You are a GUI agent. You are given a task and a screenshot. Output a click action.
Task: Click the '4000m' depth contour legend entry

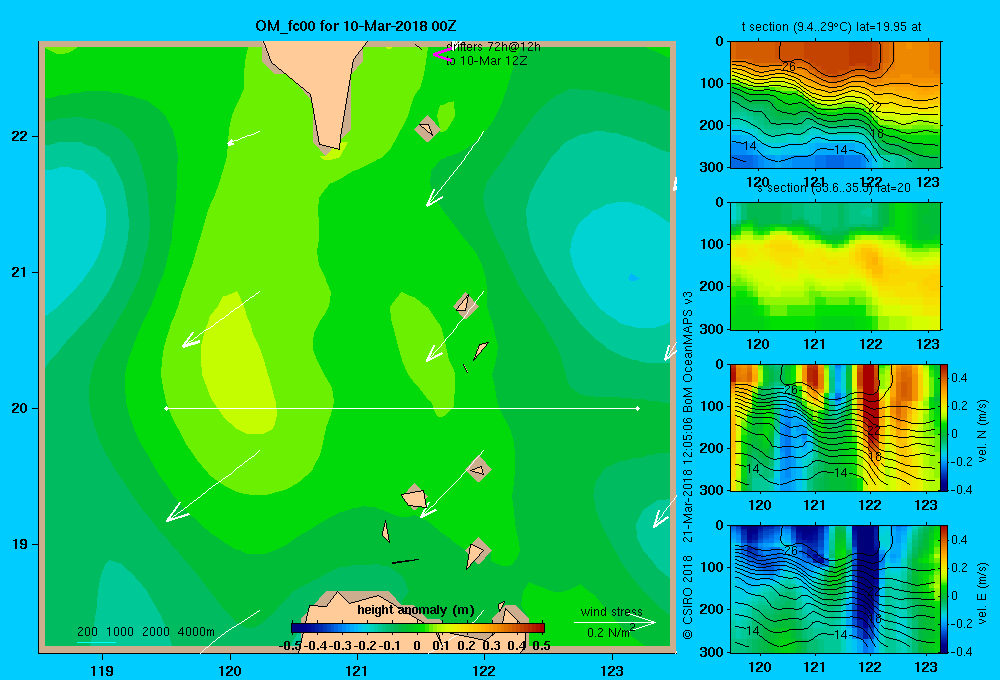tap(196, 632)
